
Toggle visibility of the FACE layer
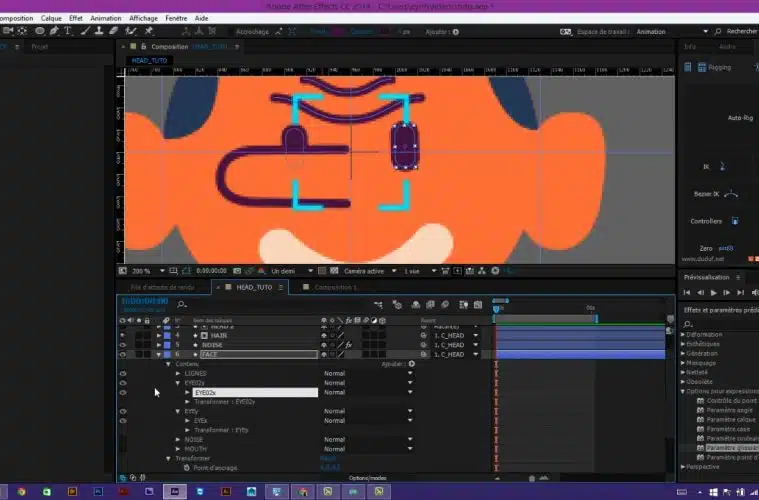[x=122, y=354]
